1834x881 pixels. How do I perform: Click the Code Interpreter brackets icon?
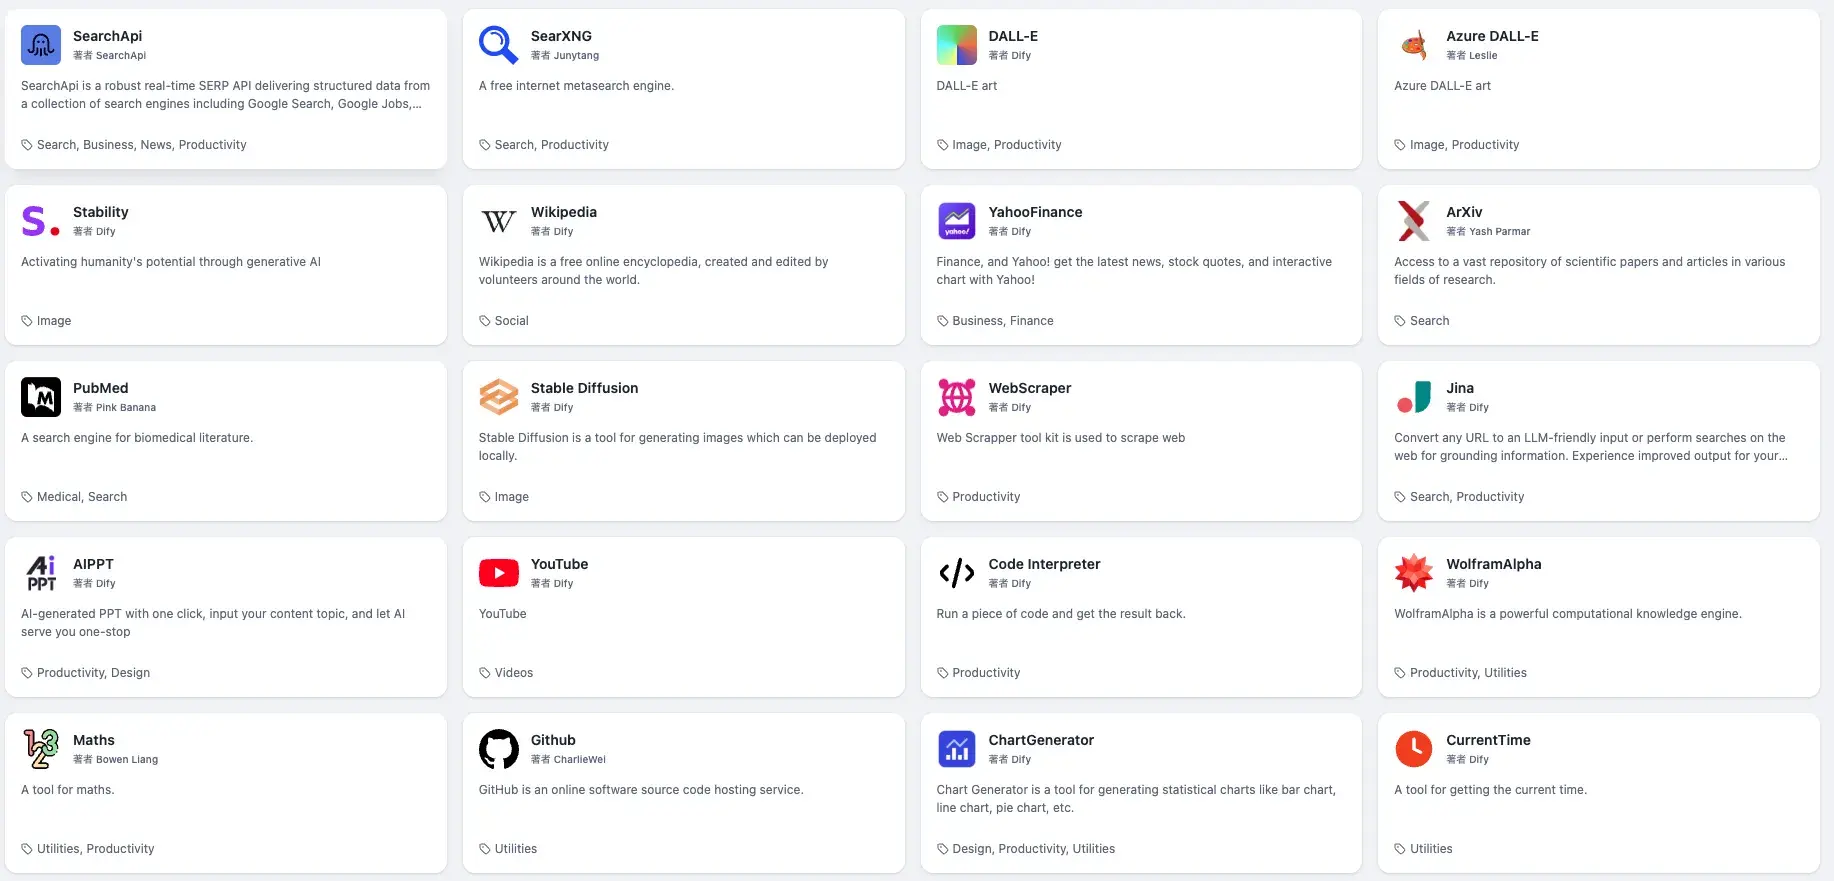tap(956, 573)
